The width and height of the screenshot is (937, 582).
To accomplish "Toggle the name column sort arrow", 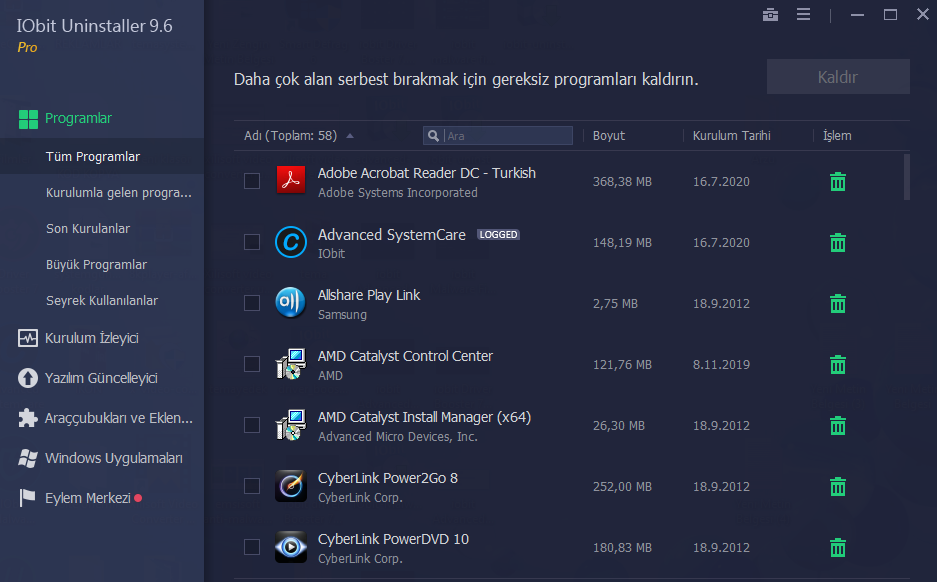I will pyautogui.click(x=350, y=136).
